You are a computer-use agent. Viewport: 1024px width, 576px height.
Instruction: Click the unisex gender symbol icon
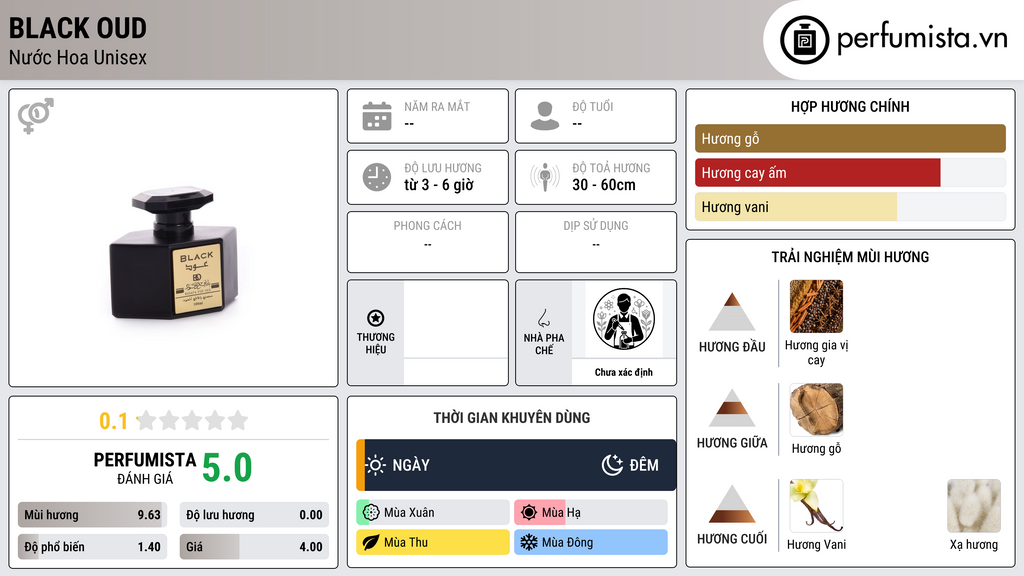36,116
